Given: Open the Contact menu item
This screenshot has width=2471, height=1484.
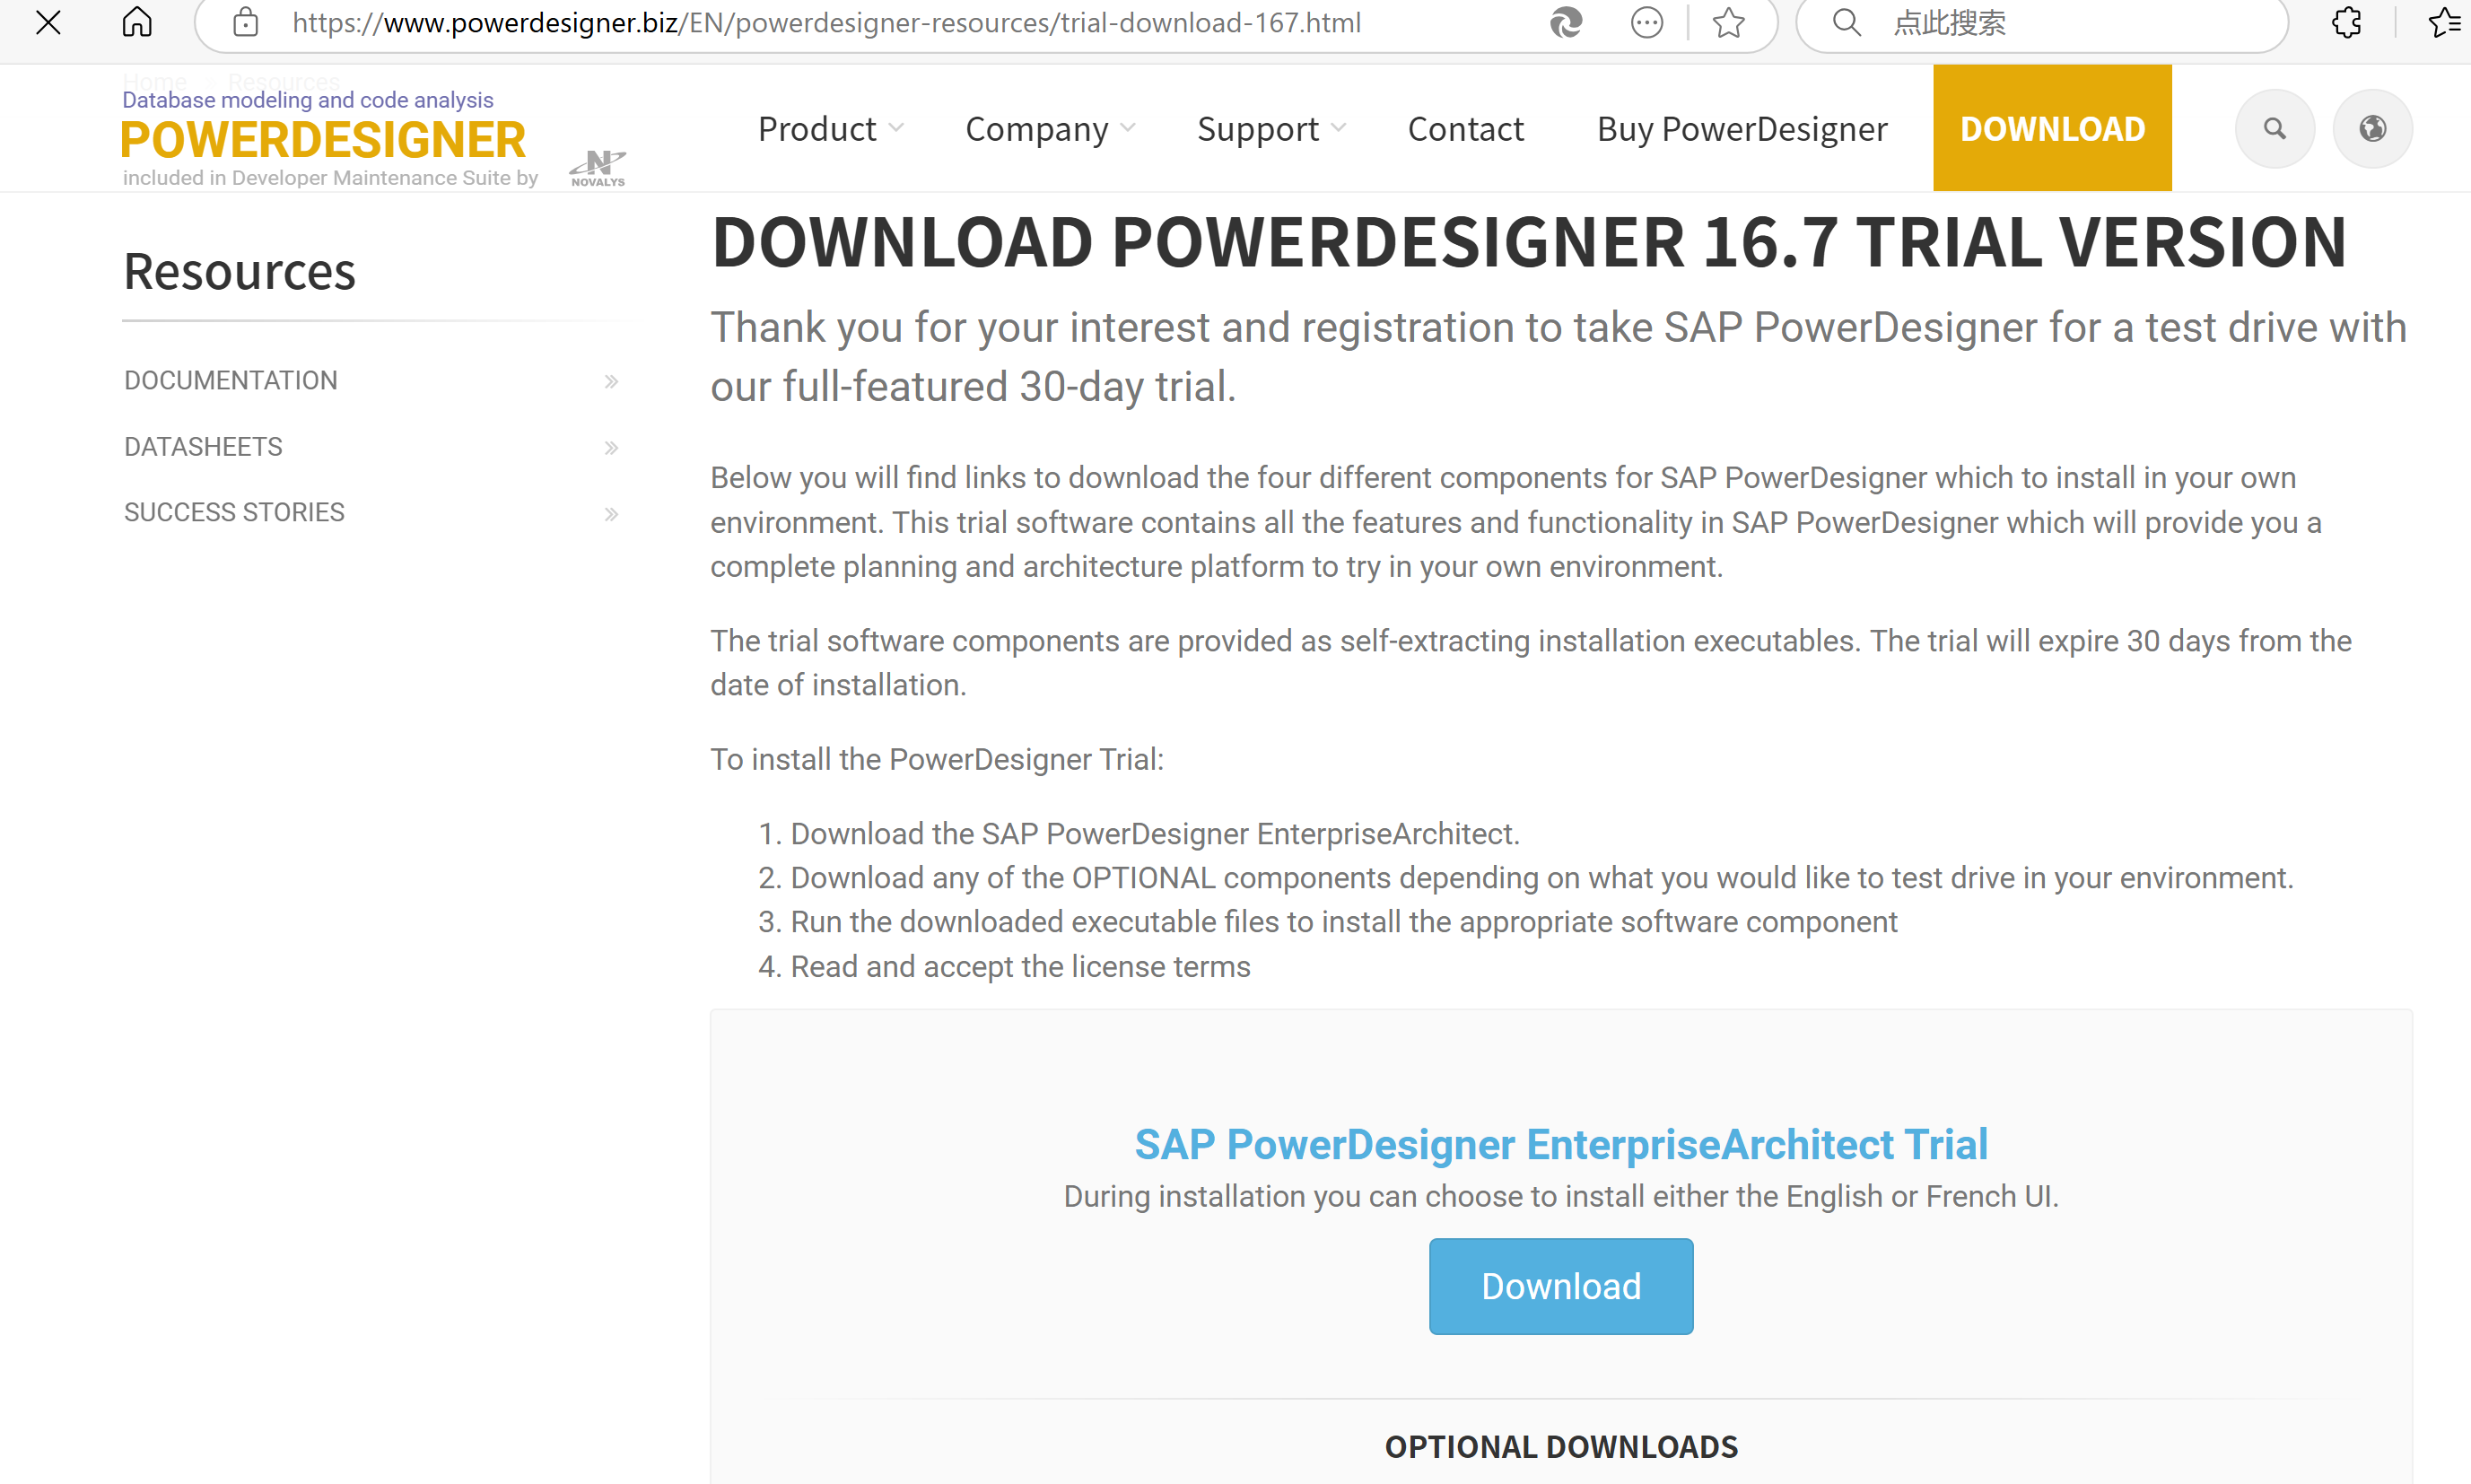Looking at the screenshot, I should (1465, 128).
